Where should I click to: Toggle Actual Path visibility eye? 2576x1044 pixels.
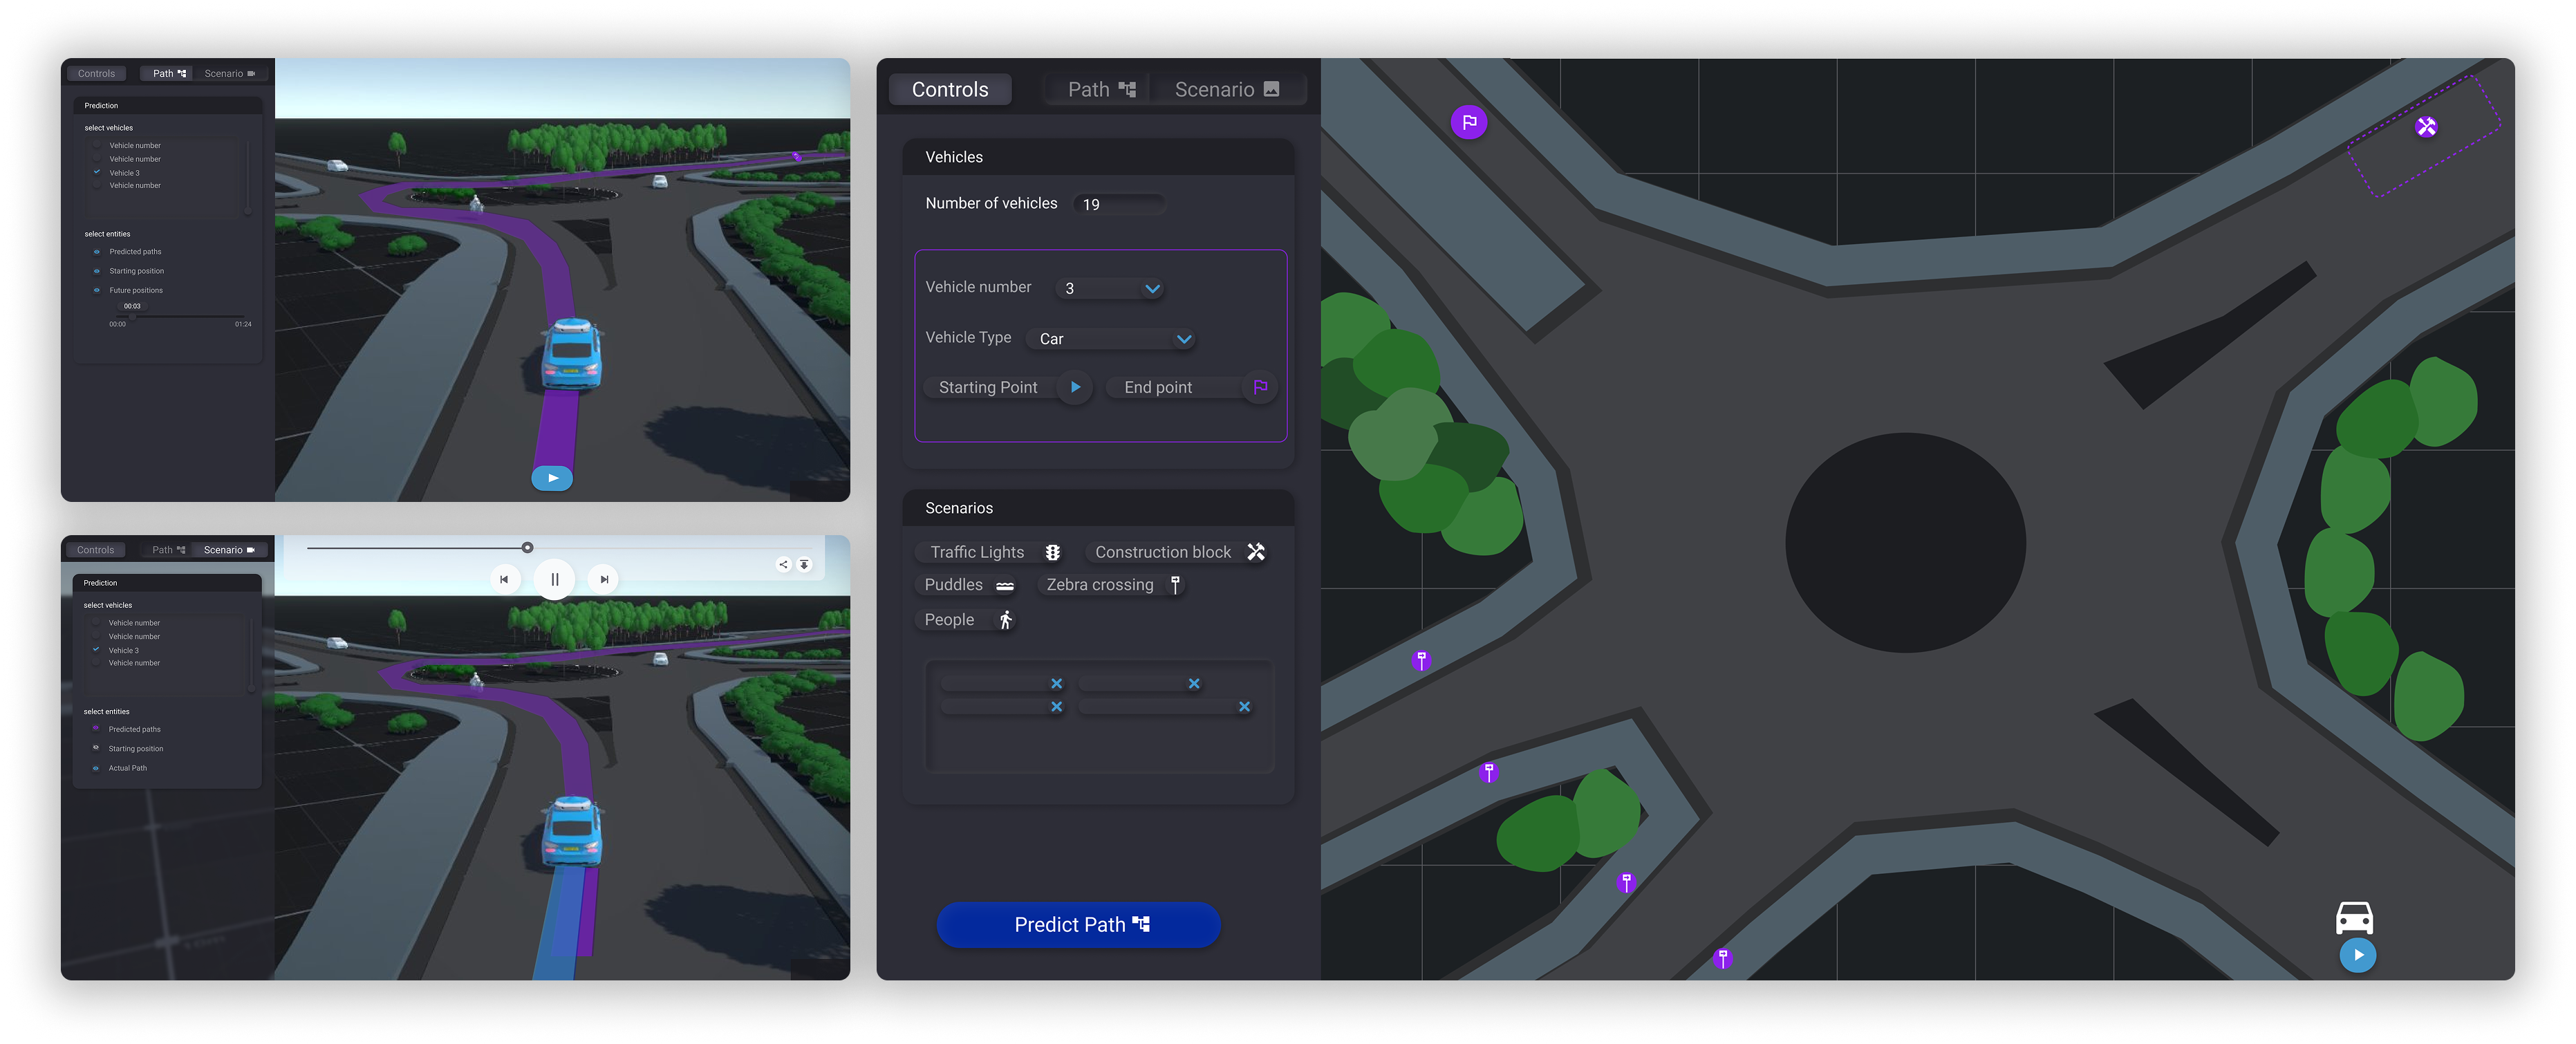pyautogui.click(x=96, y=768)
